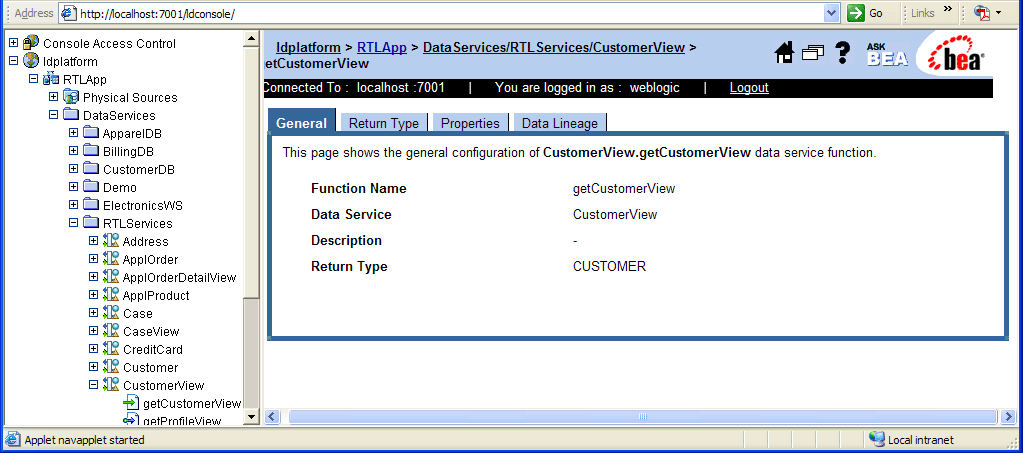Click the ElectronicsWS folder icon
The height and width of the screenshot is (453, 1023).
(91, 205)
